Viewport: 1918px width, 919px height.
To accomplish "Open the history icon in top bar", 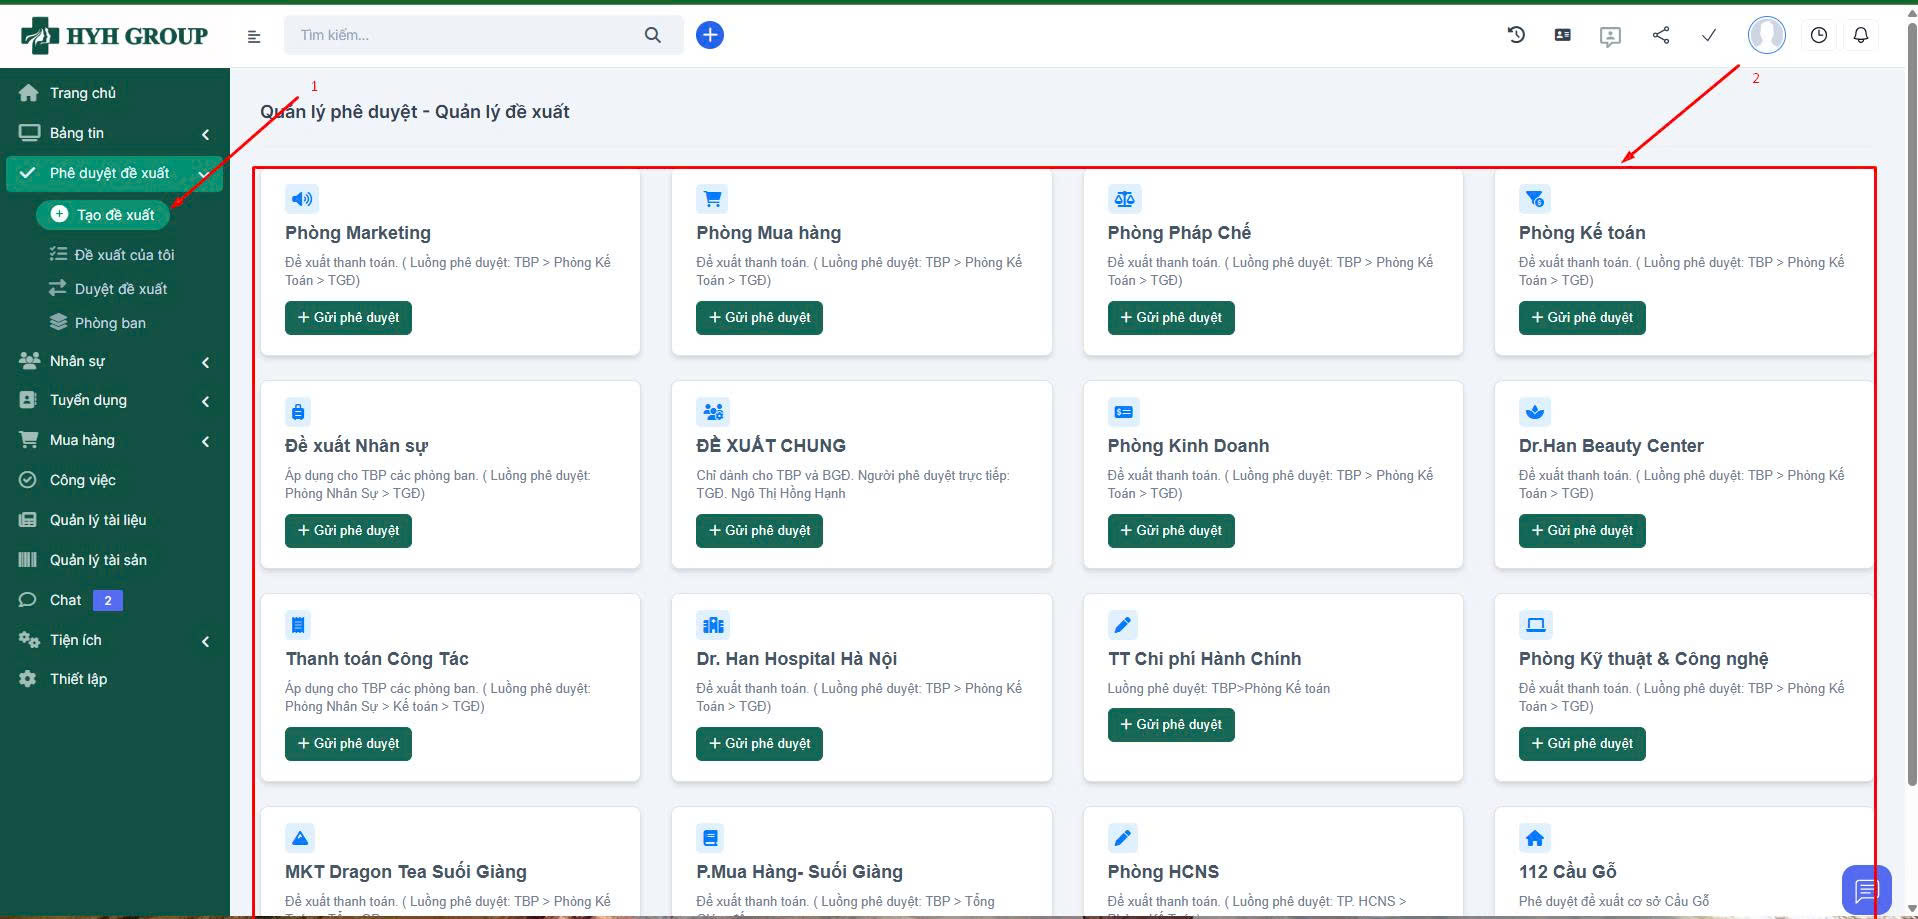I will tap(1516, 35).
